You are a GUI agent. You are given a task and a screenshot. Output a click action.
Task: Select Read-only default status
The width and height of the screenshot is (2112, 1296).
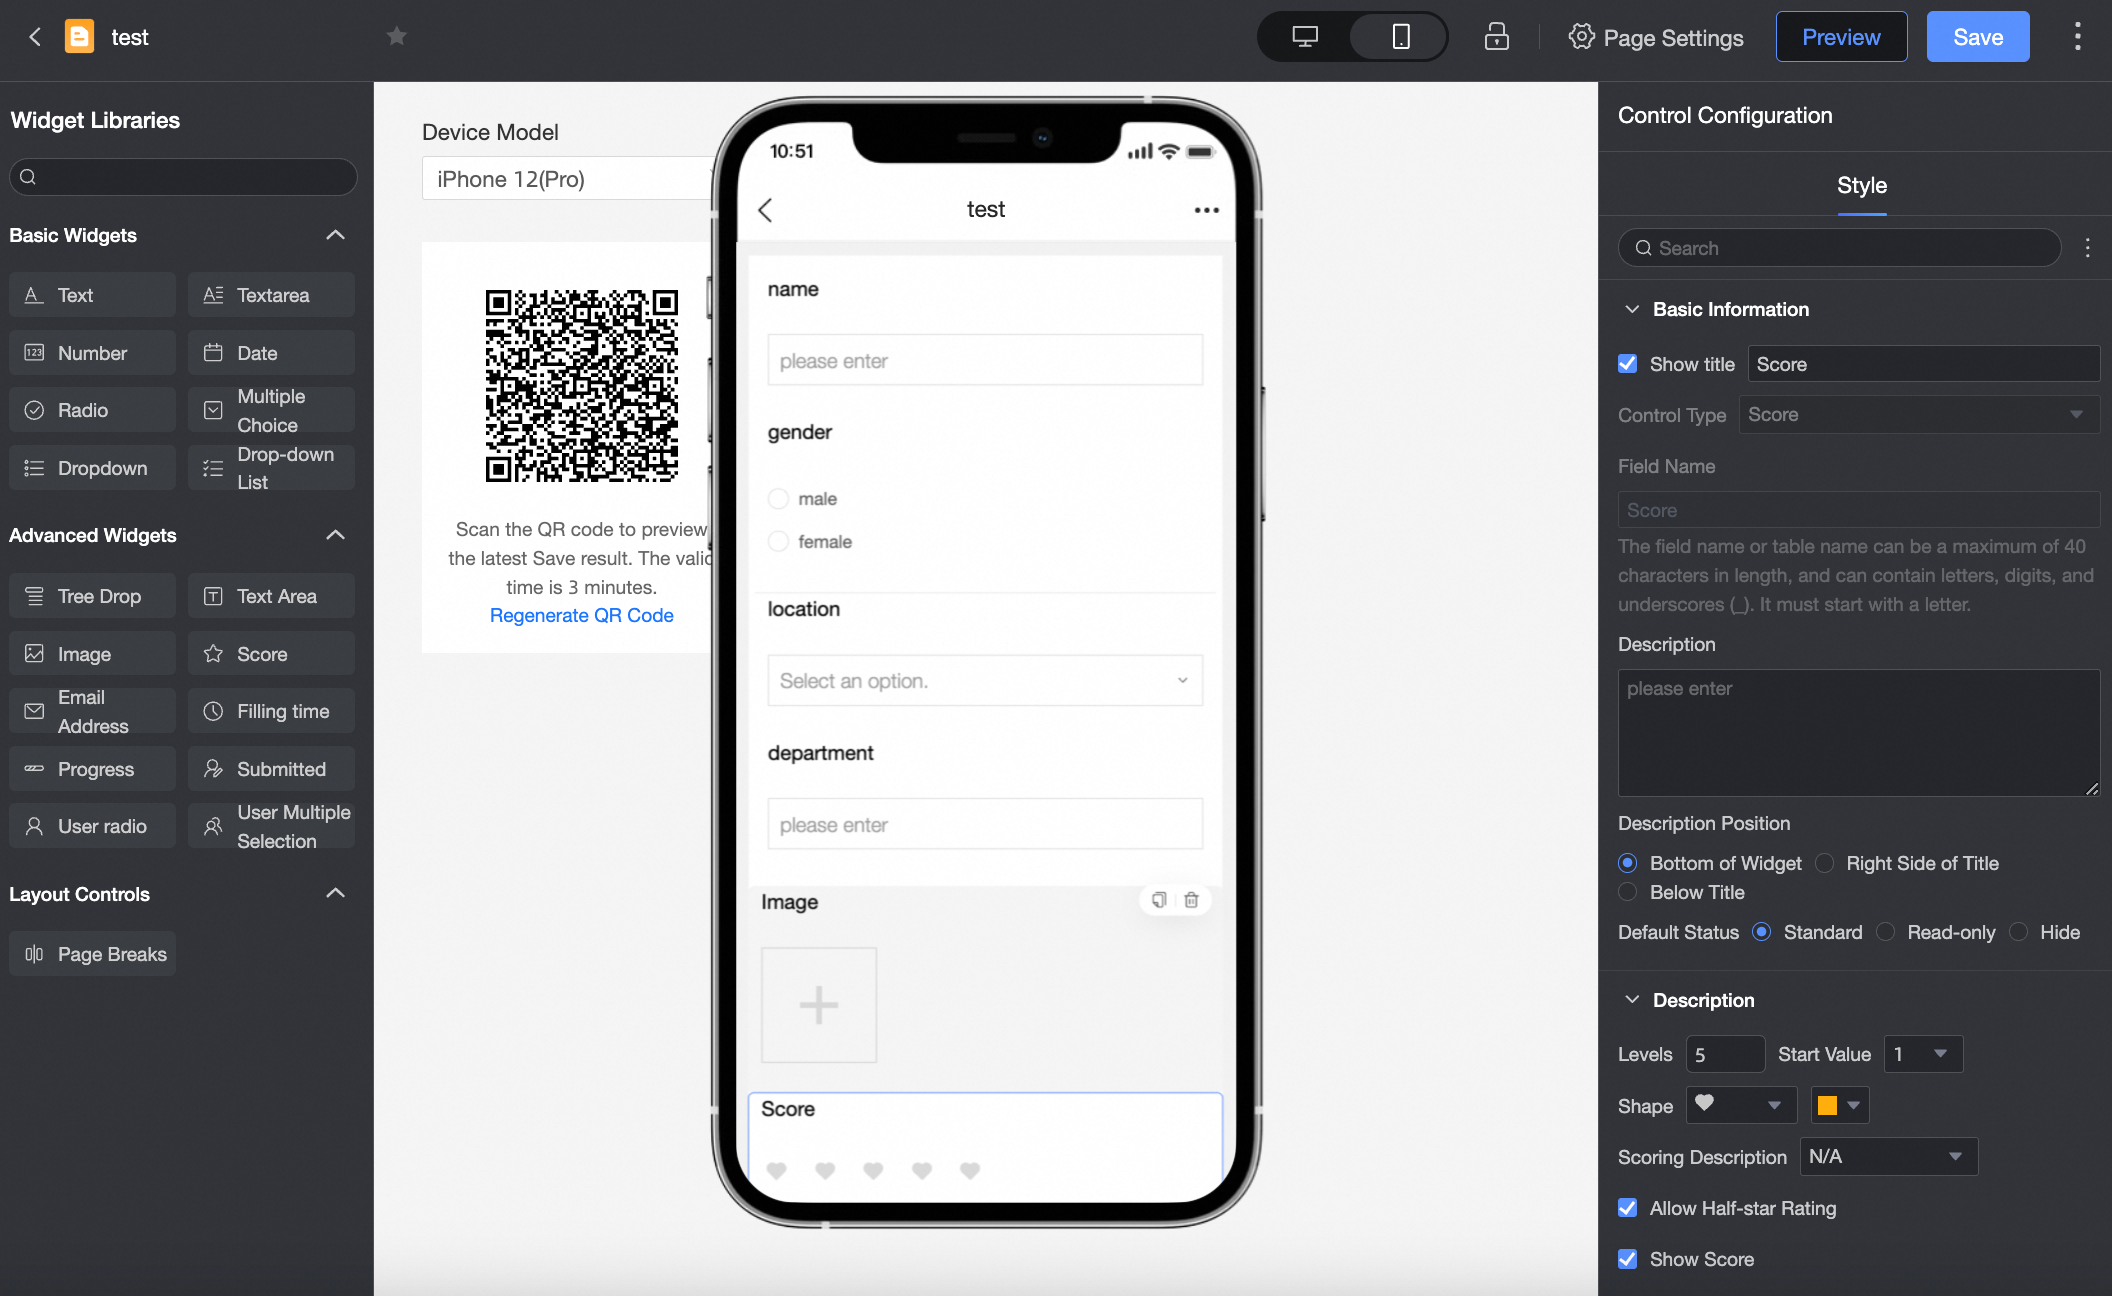[x=1886, y=932]
